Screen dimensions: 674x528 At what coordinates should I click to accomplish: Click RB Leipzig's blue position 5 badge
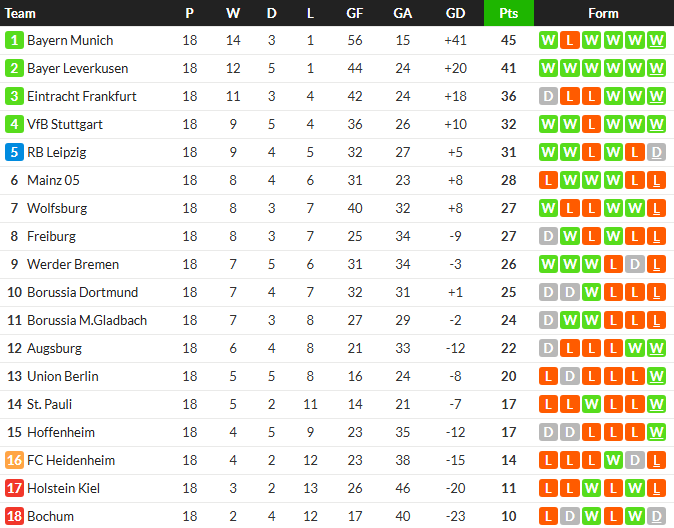point(14,153)
